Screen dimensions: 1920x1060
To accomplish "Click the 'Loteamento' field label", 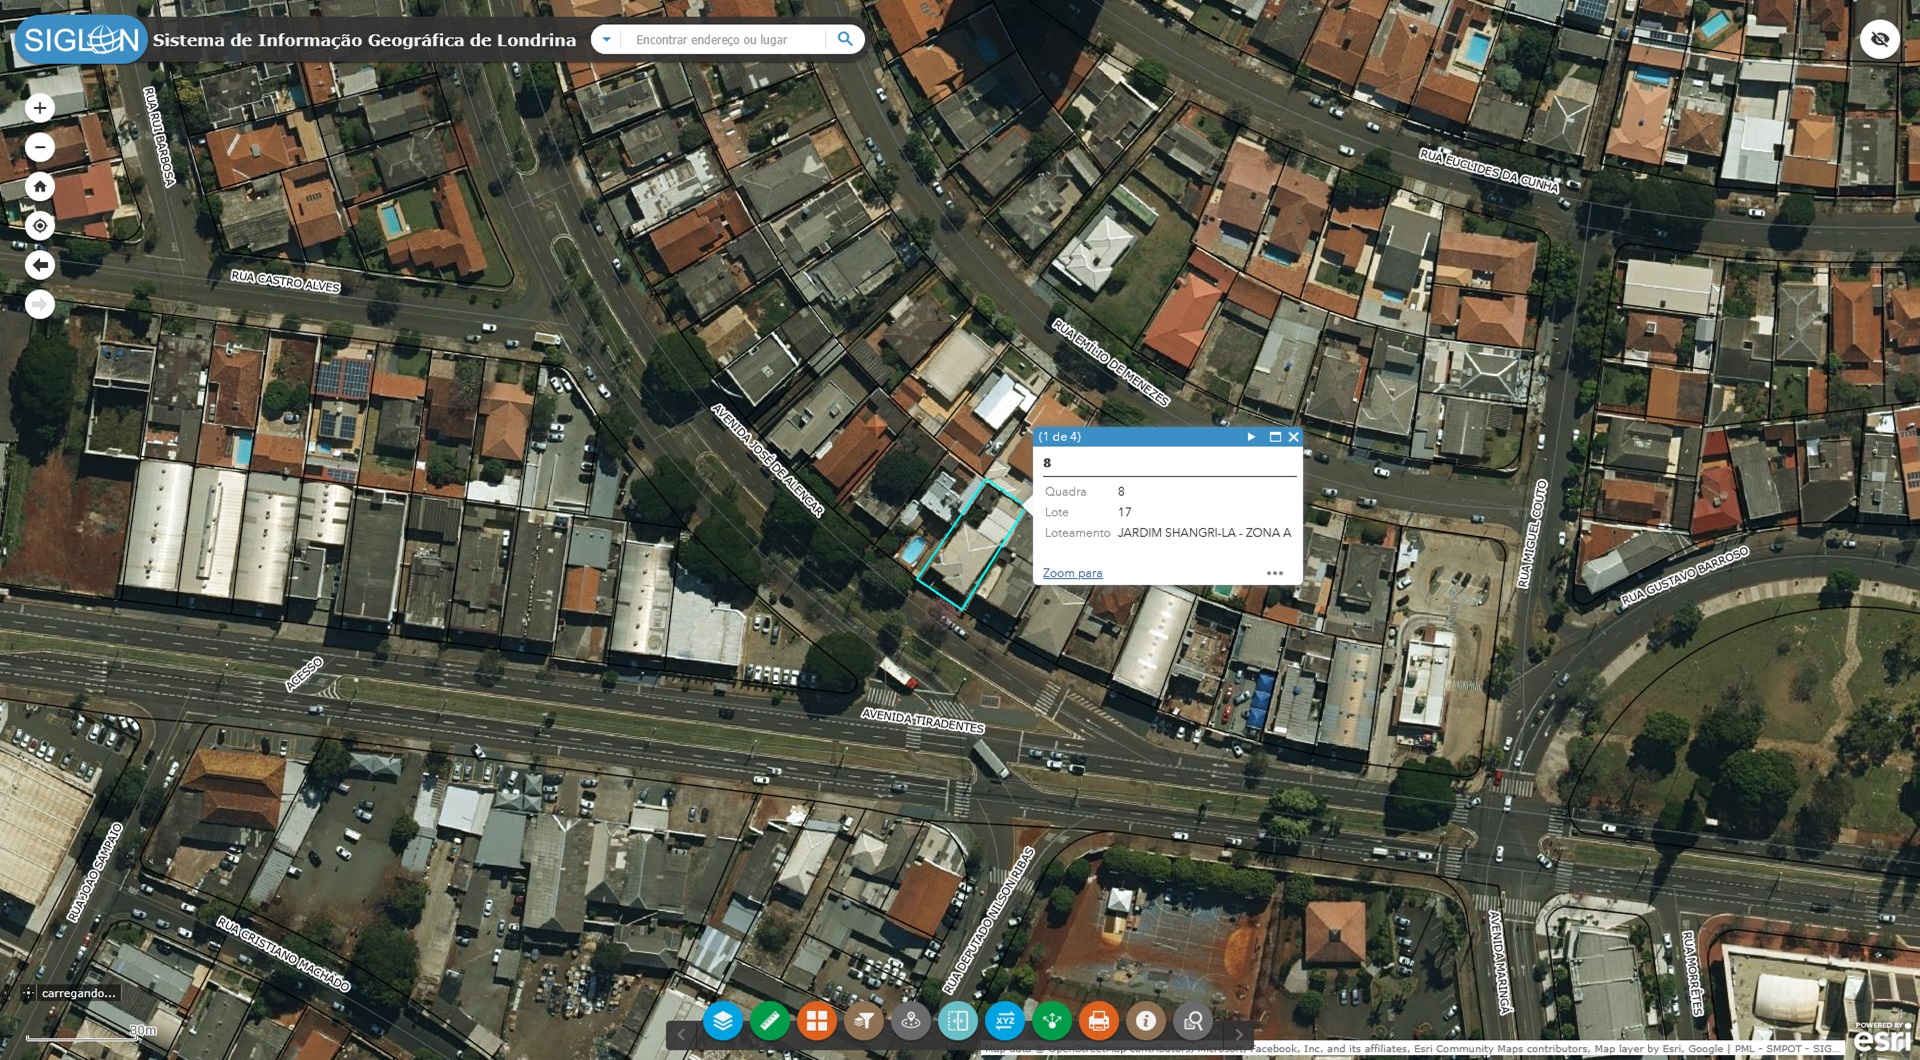I will (x=1077, y=533).
